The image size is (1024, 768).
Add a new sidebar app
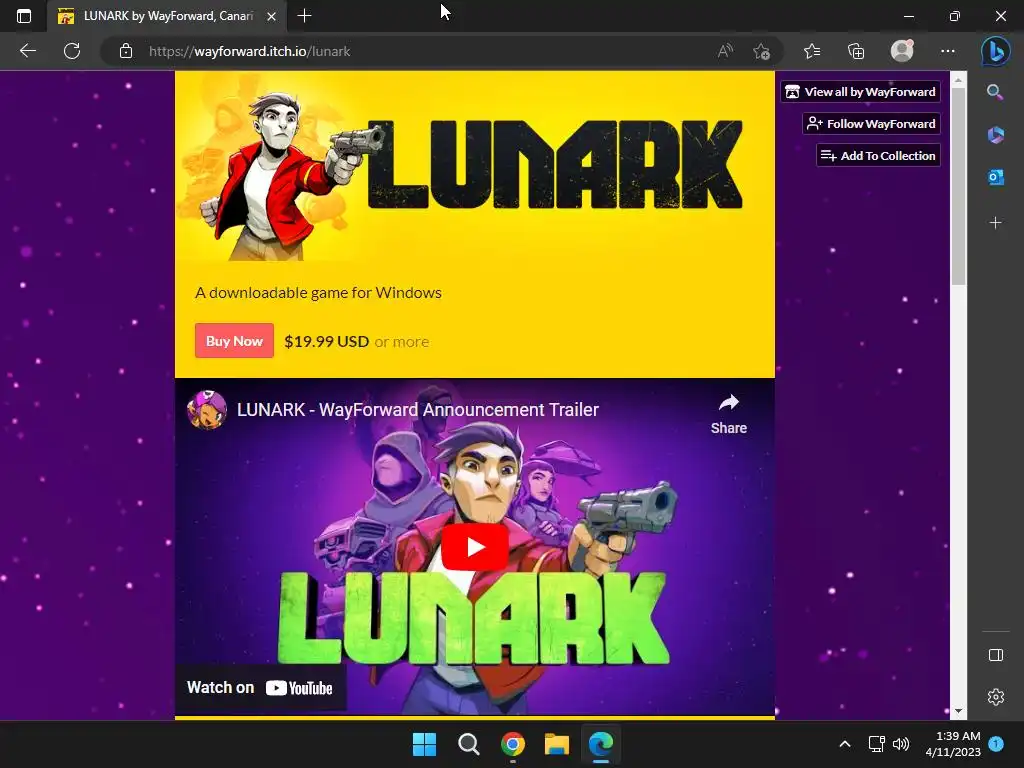pyautogui.click(x=995, y=223)
